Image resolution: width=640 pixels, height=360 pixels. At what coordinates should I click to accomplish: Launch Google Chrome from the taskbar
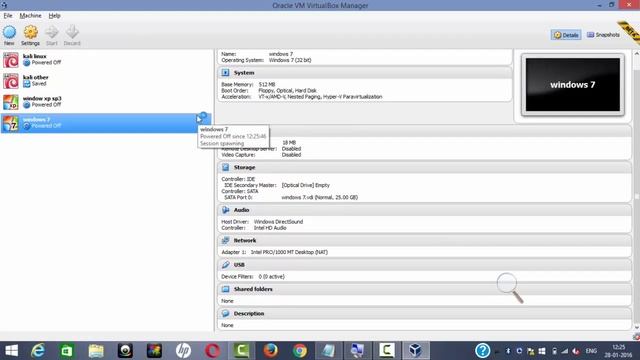[x=300, y=351]
